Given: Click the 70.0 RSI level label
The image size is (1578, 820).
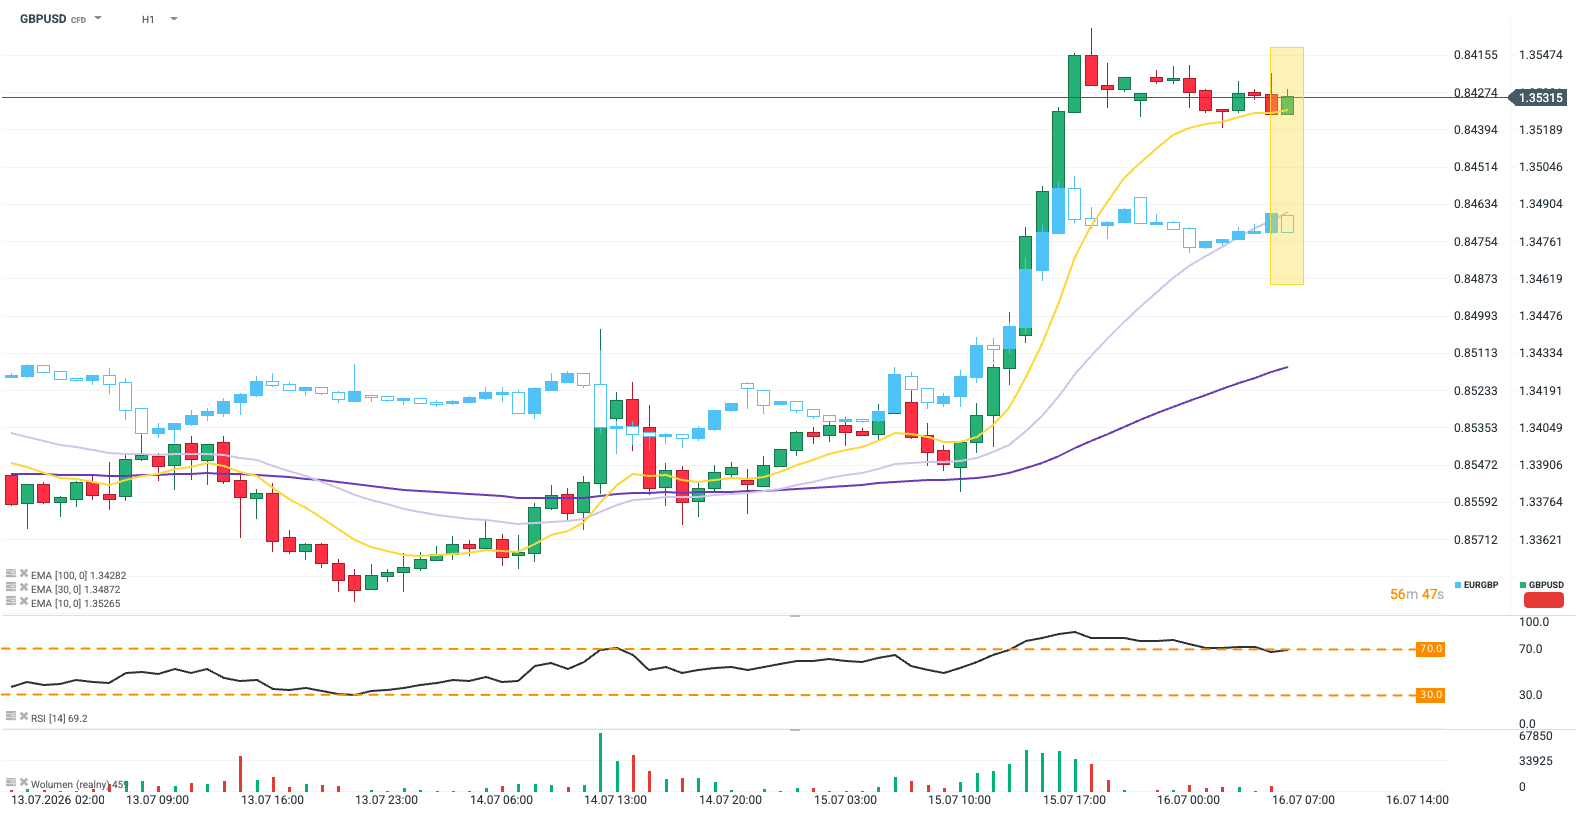Looking at the screenshot, I should pyautogui.click(x=1431, y=649).
